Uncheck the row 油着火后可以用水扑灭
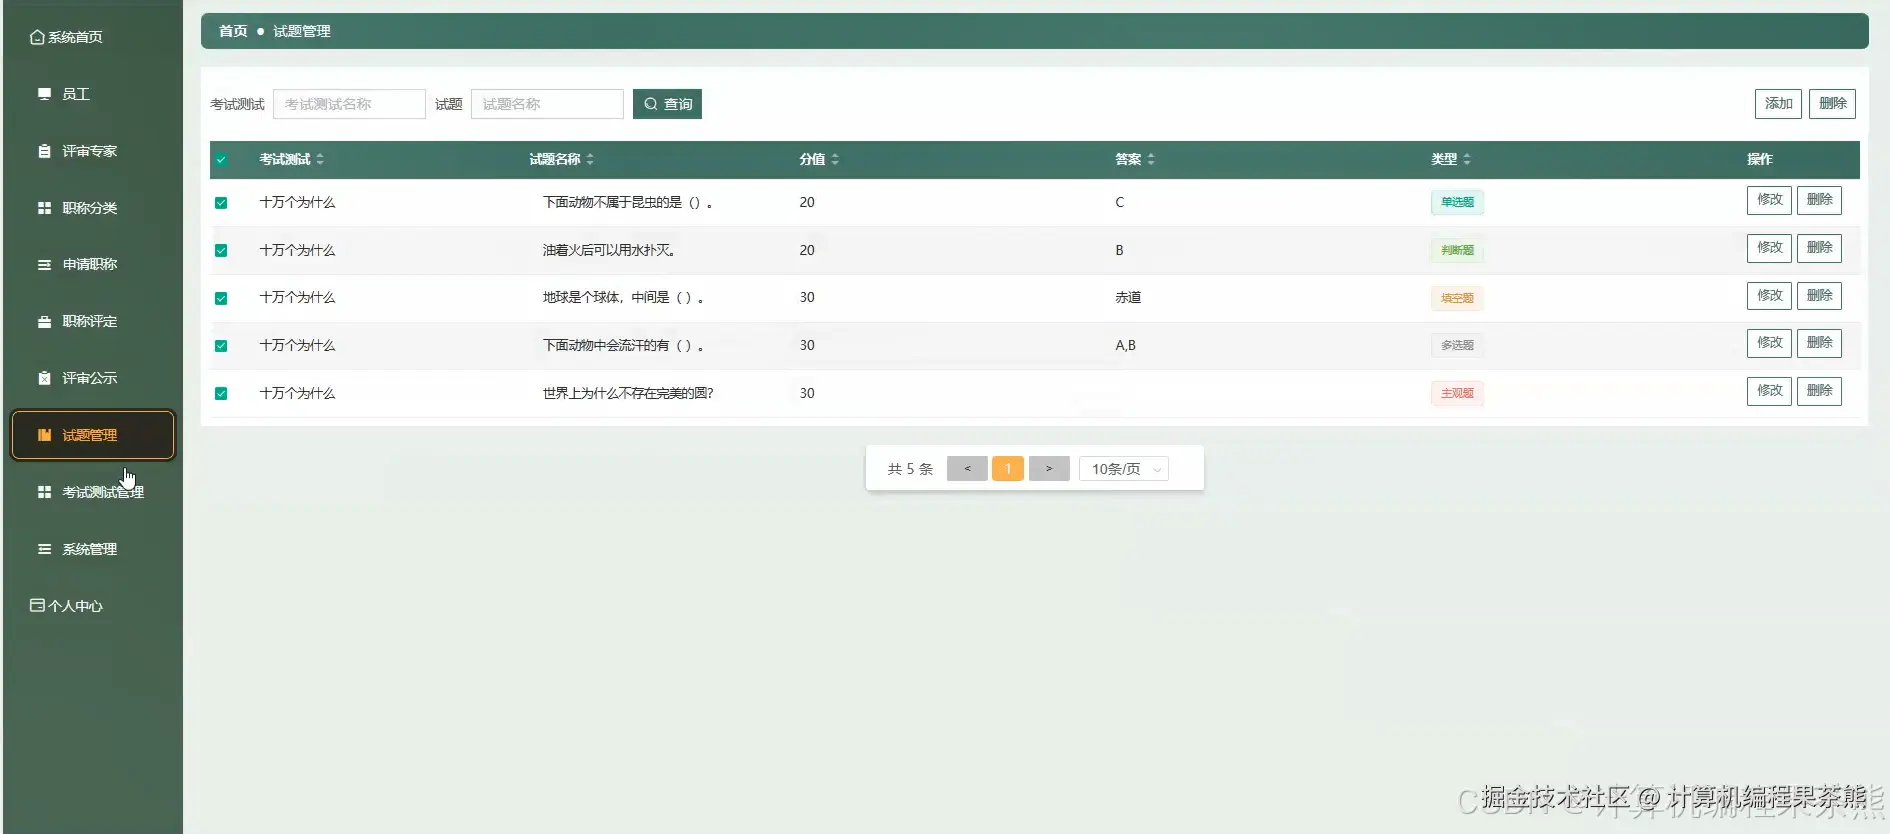 click(x=221, y=251)
